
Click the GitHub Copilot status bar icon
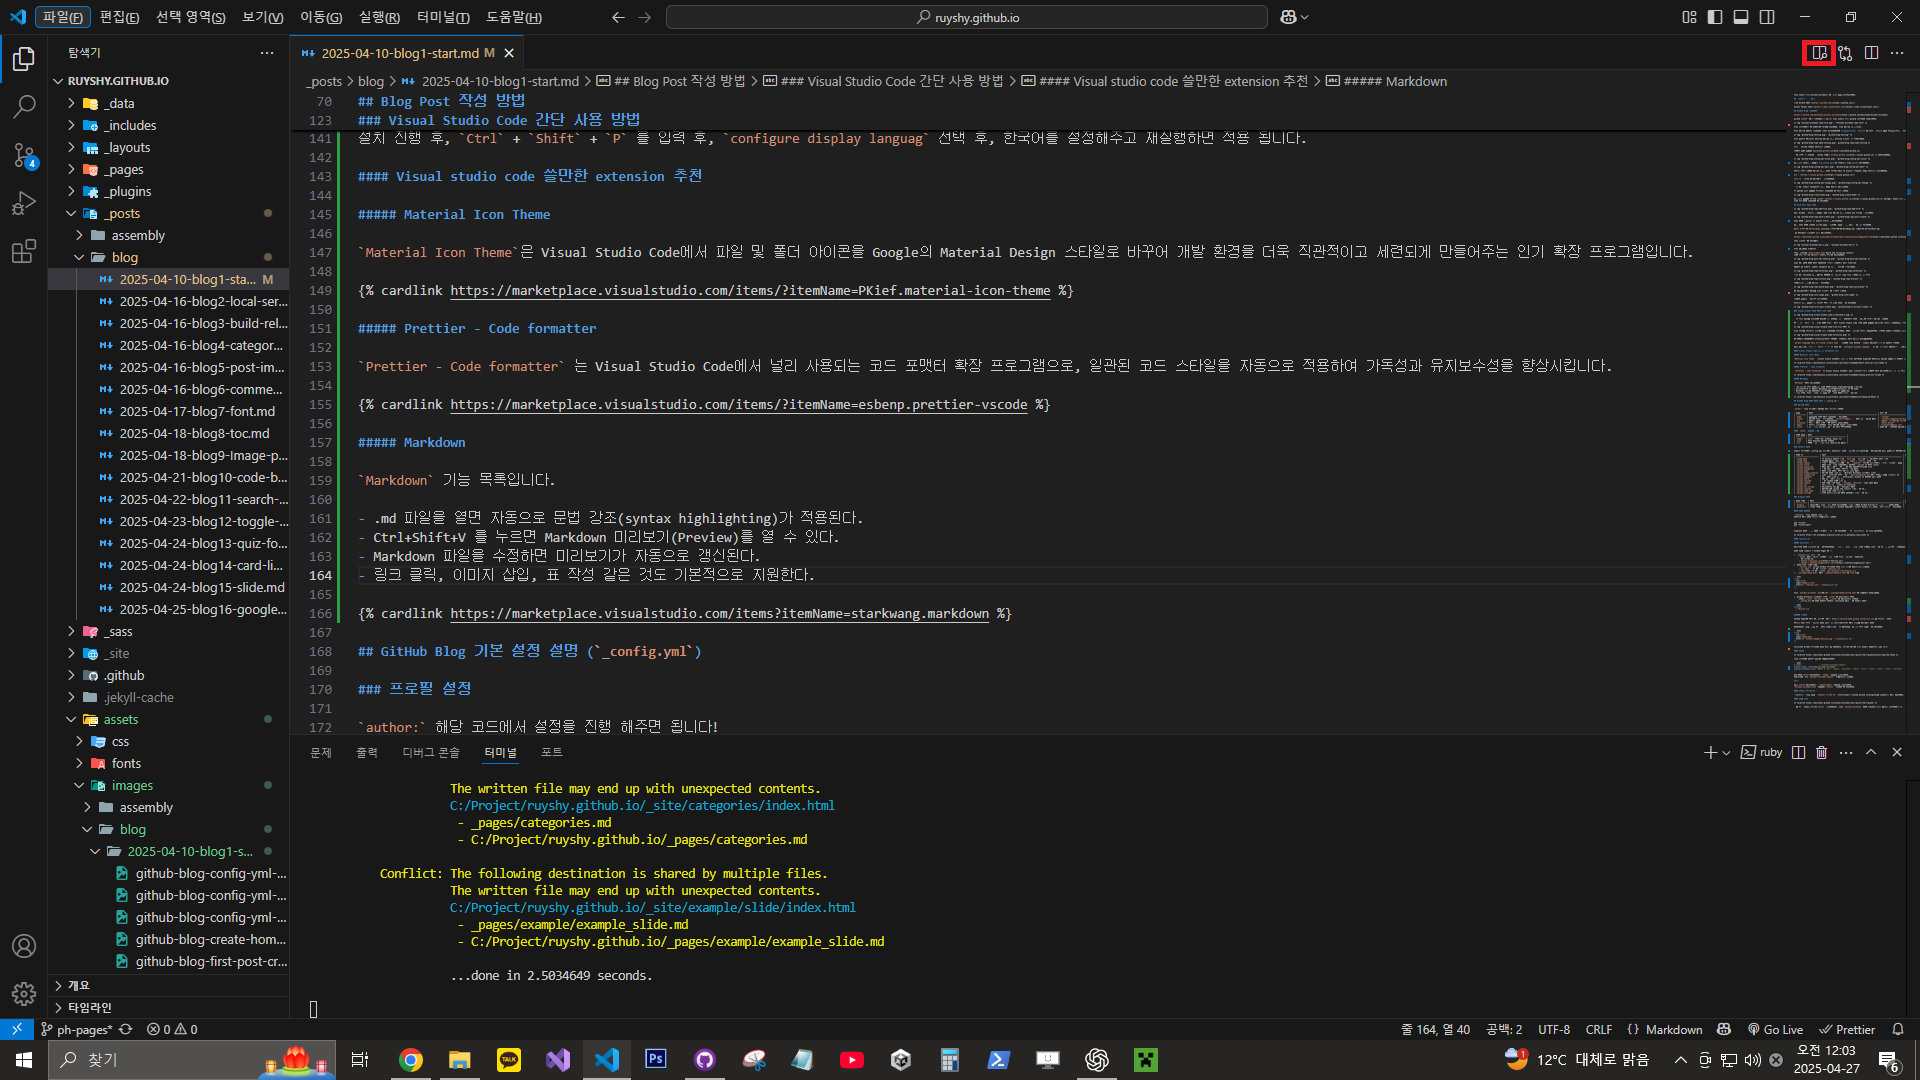coord(1723,1029)
